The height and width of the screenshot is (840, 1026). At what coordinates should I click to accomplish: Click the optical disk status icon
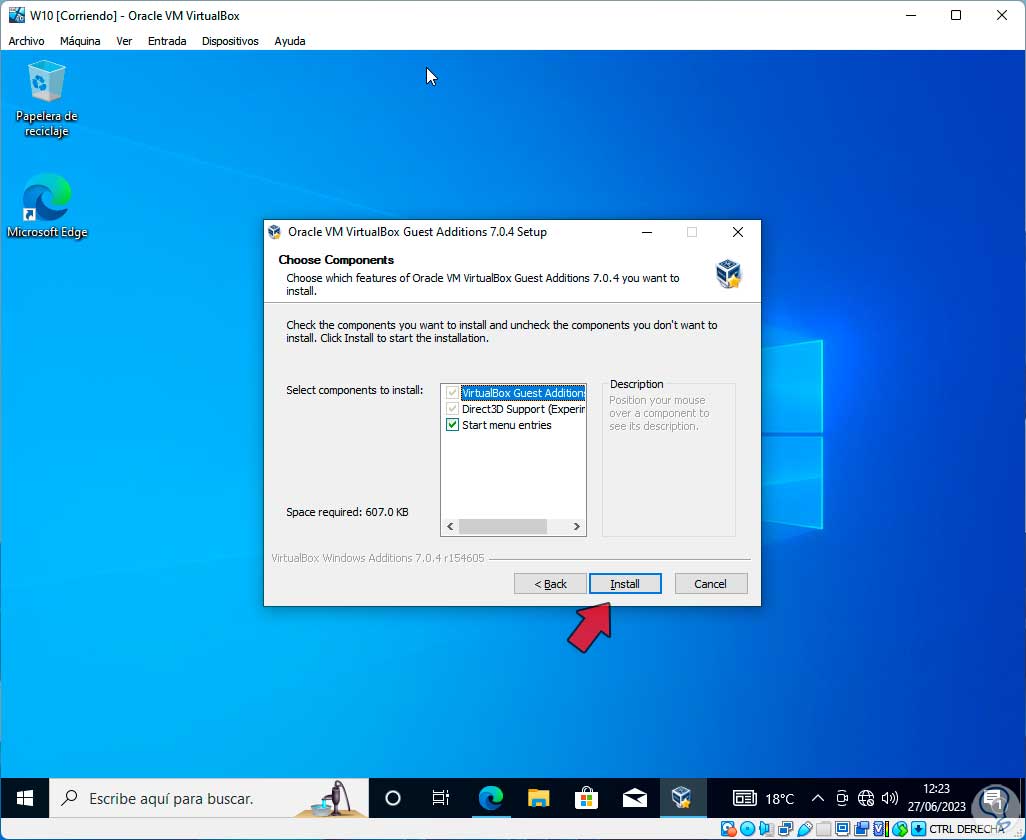click(747, 830)
